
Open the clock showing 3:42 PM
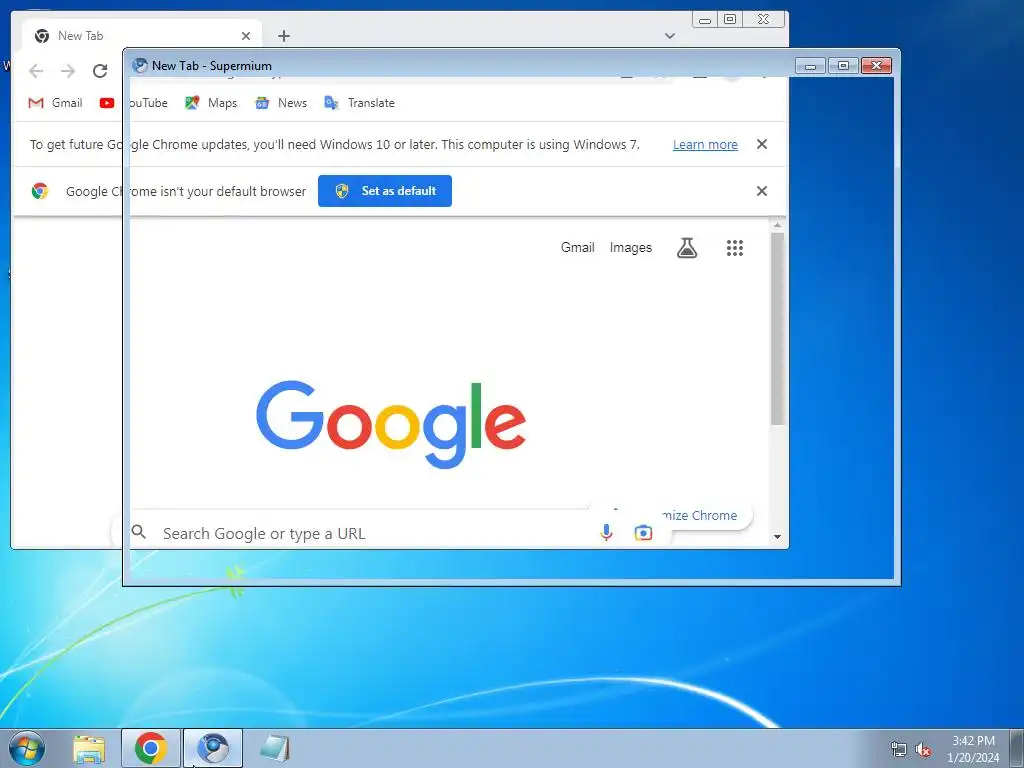tap(973, 749)
